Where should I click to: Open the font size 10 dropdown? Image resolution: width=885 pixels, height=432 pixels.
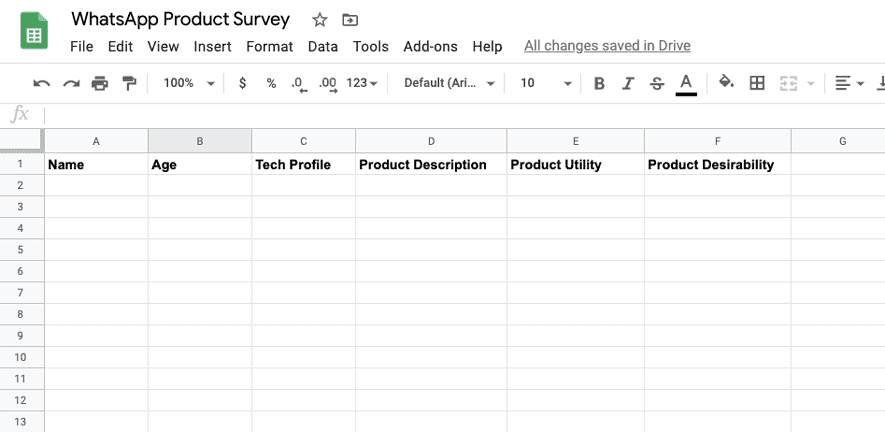coord(546,83)
